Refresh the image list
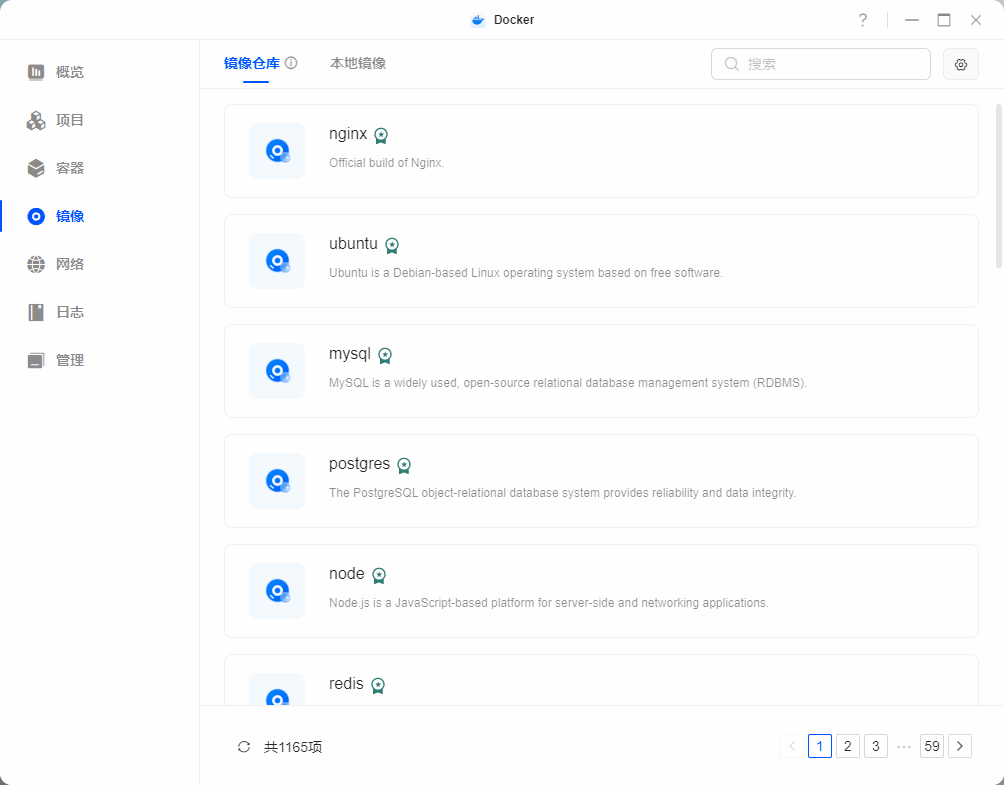This screenshot has width=1004, height=785. coord(244,747)
